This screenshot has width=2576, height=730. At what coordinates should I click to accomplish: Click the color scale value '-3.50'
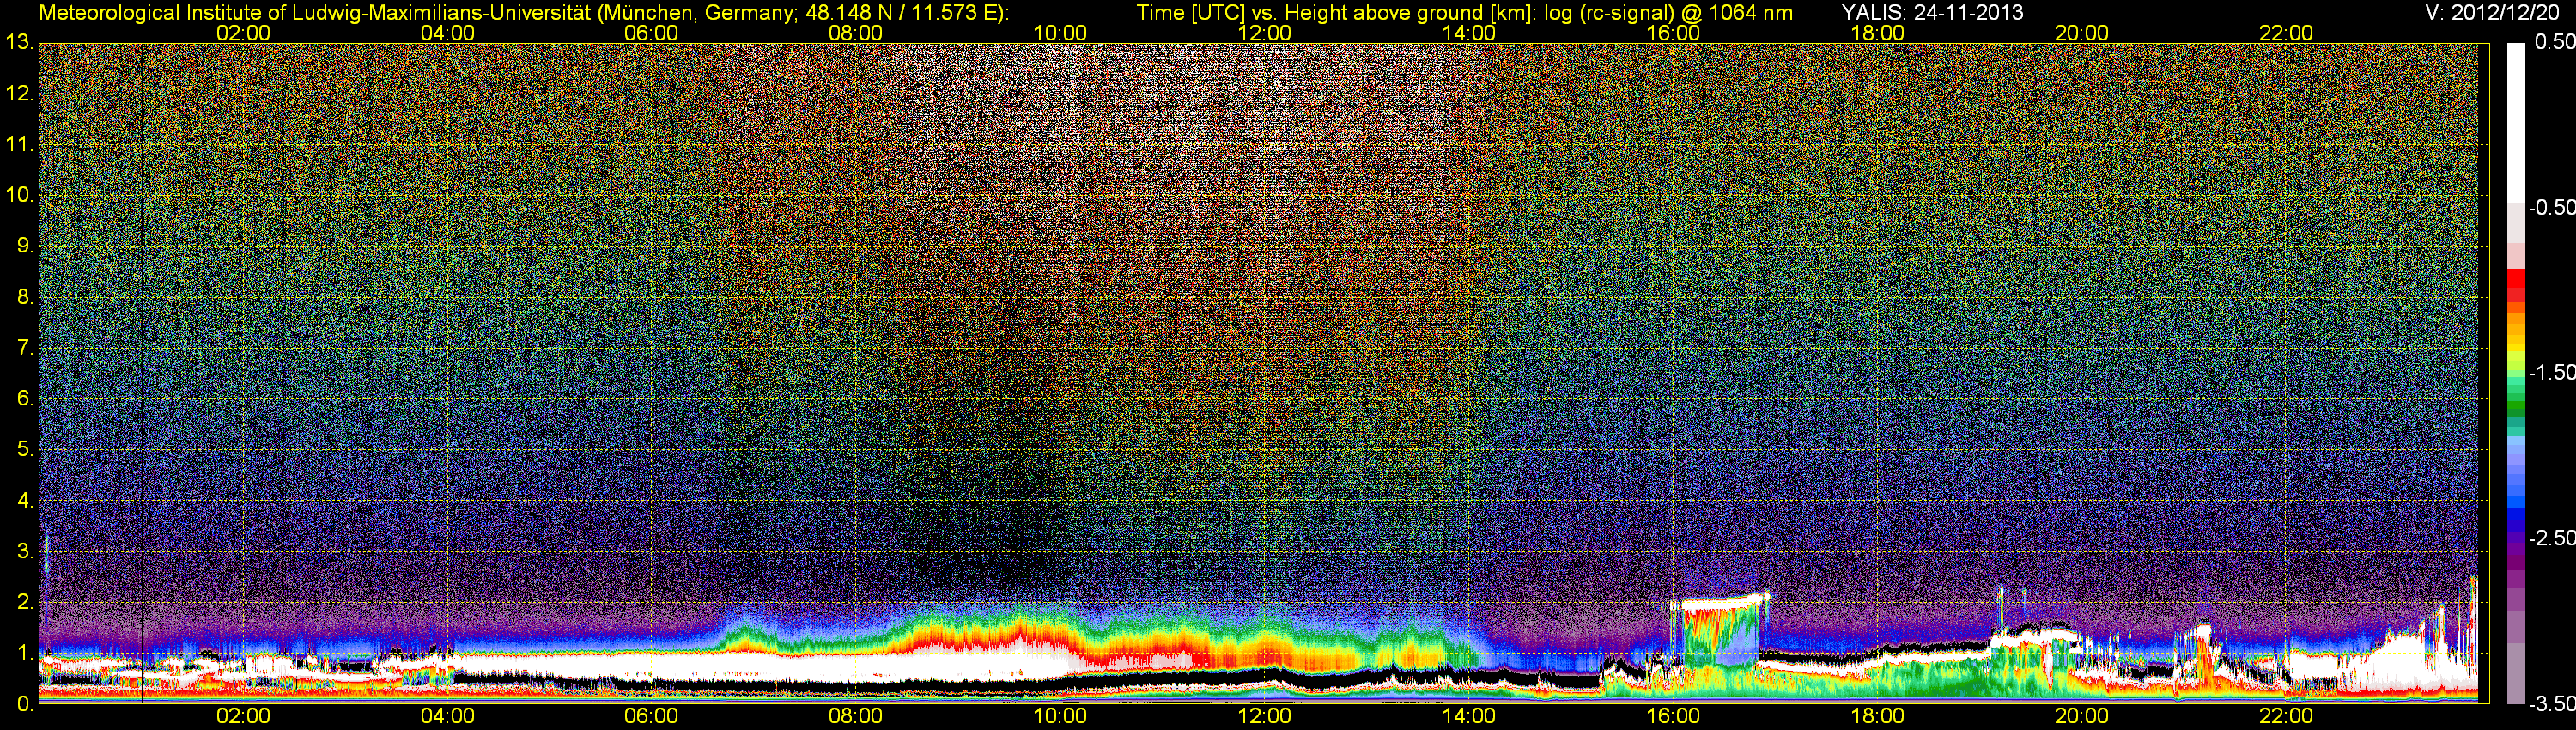[2551, 704]
